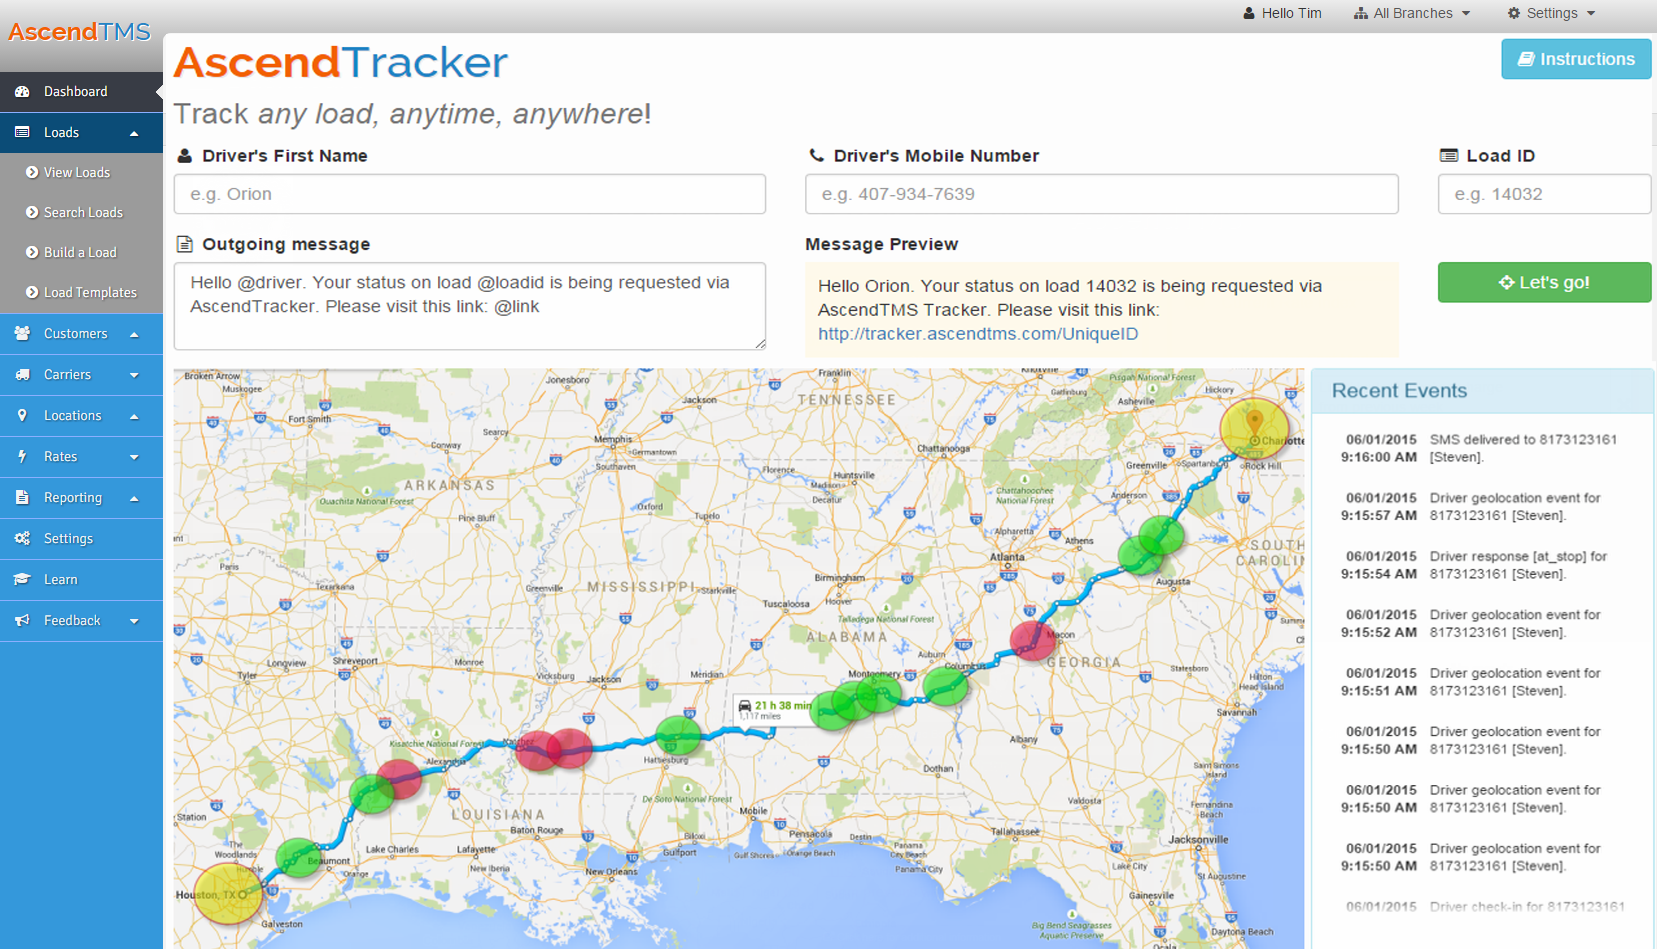Click the branches sitemap icon in top bar
The height and width of the screenshot is (949, 1657).
point(1361,13)
